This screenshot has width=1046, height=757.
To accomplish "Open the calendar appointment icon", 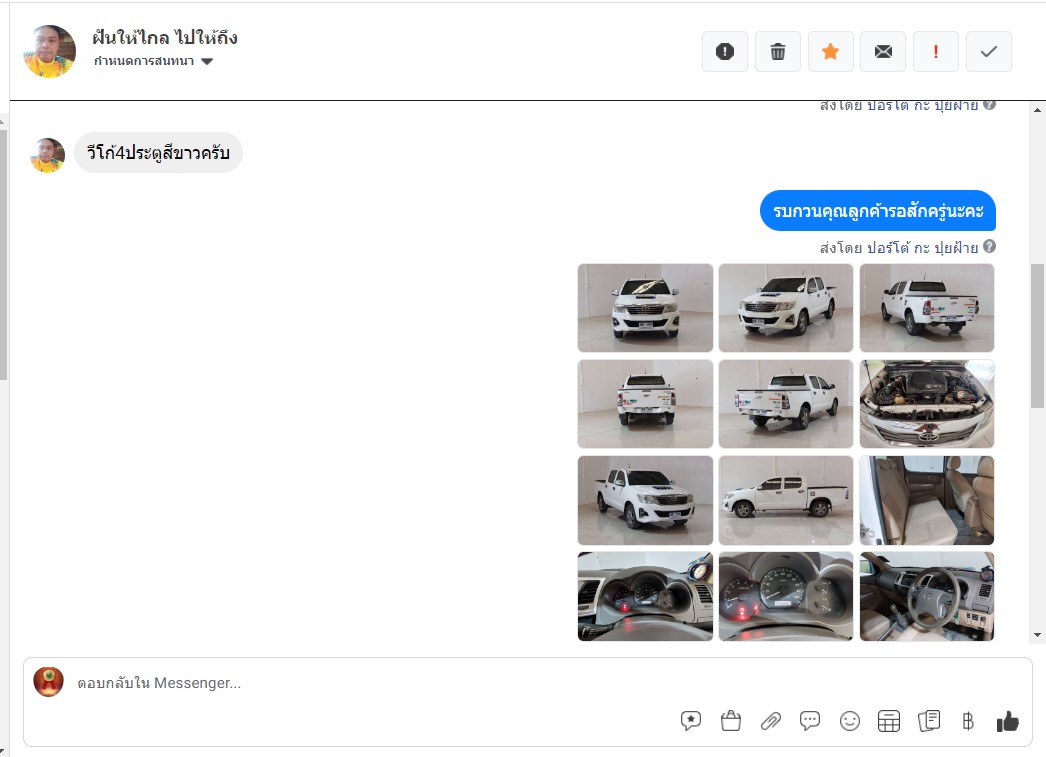I will click(x=889, y=721).
